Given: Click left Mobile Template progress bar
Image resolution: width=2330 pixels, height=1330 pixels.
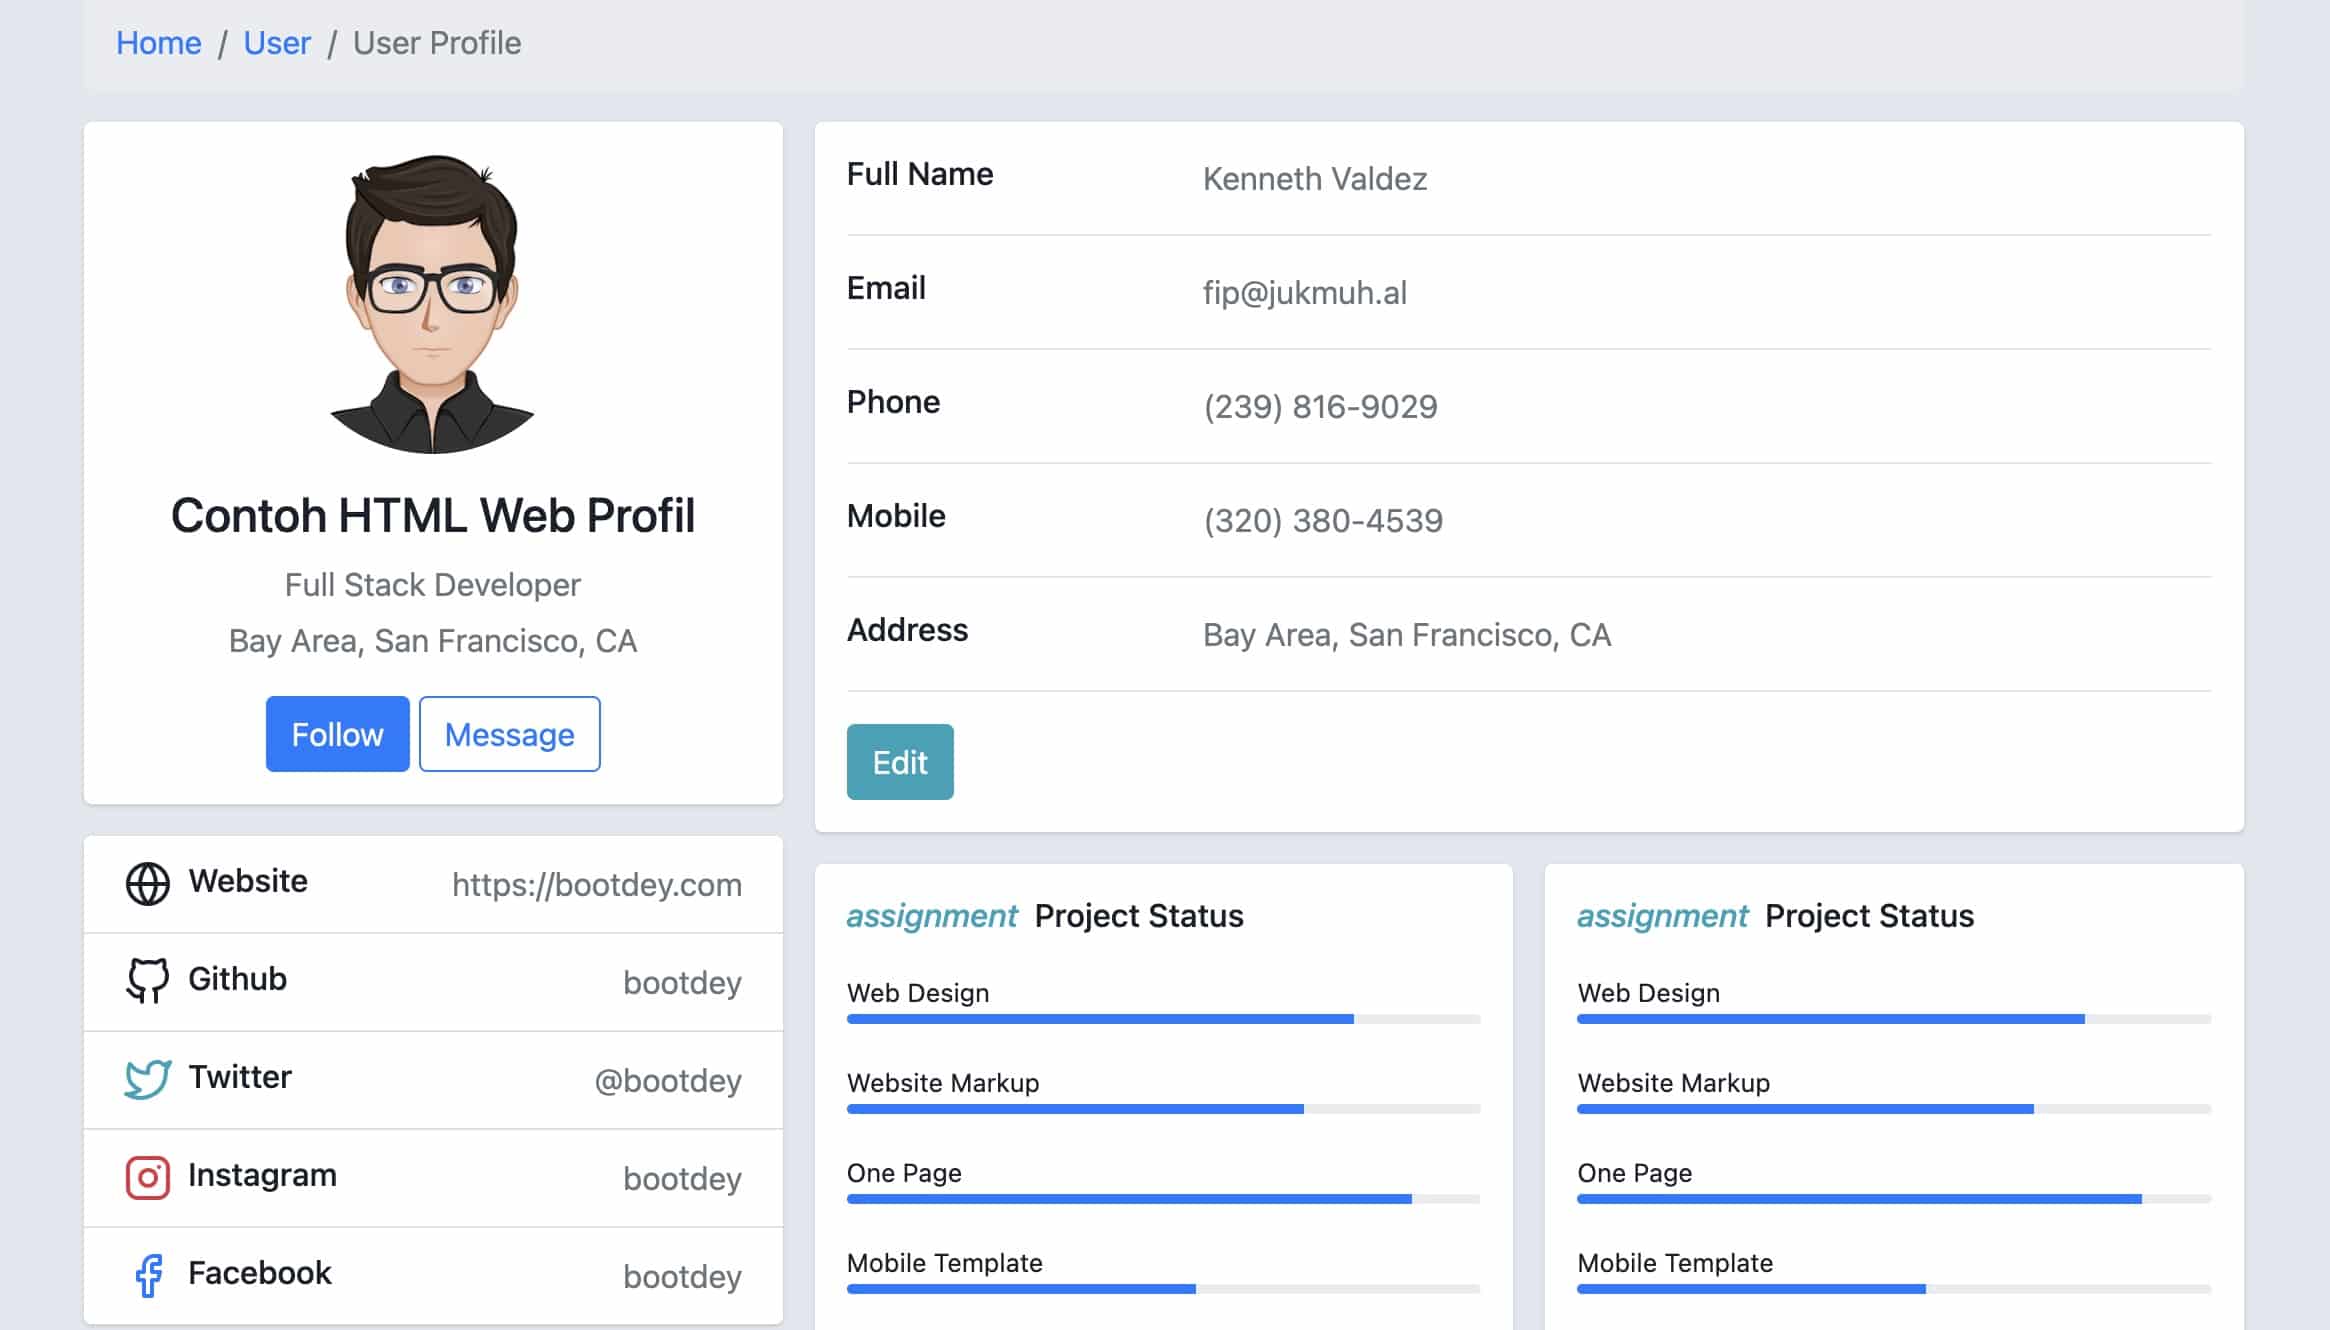Looking at the screenshot, I should pyautogui.click(x=1162, y=1289).
